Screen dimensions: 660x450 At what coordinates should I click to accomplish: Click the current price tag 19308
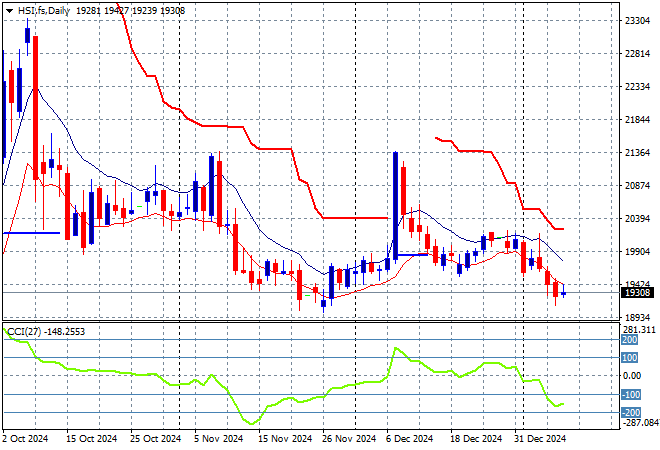pos(635,293)
